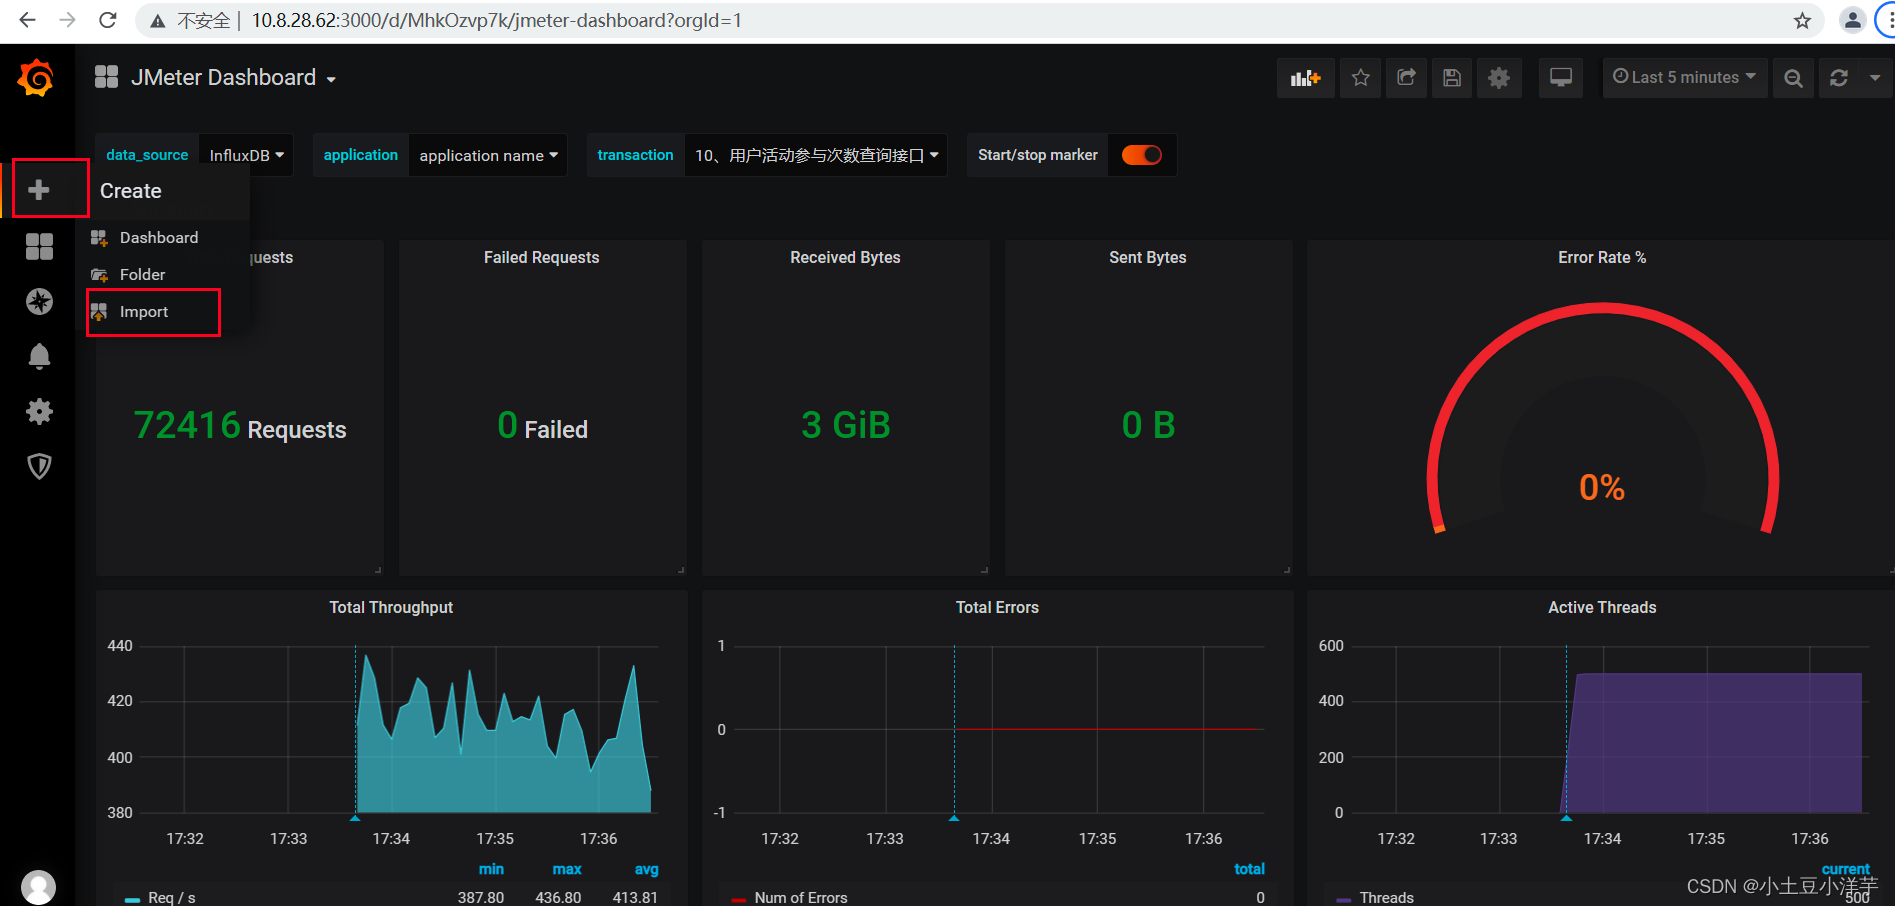Open the Create plus menu in sidebar

pyautogui.click(x=39, y=189)
